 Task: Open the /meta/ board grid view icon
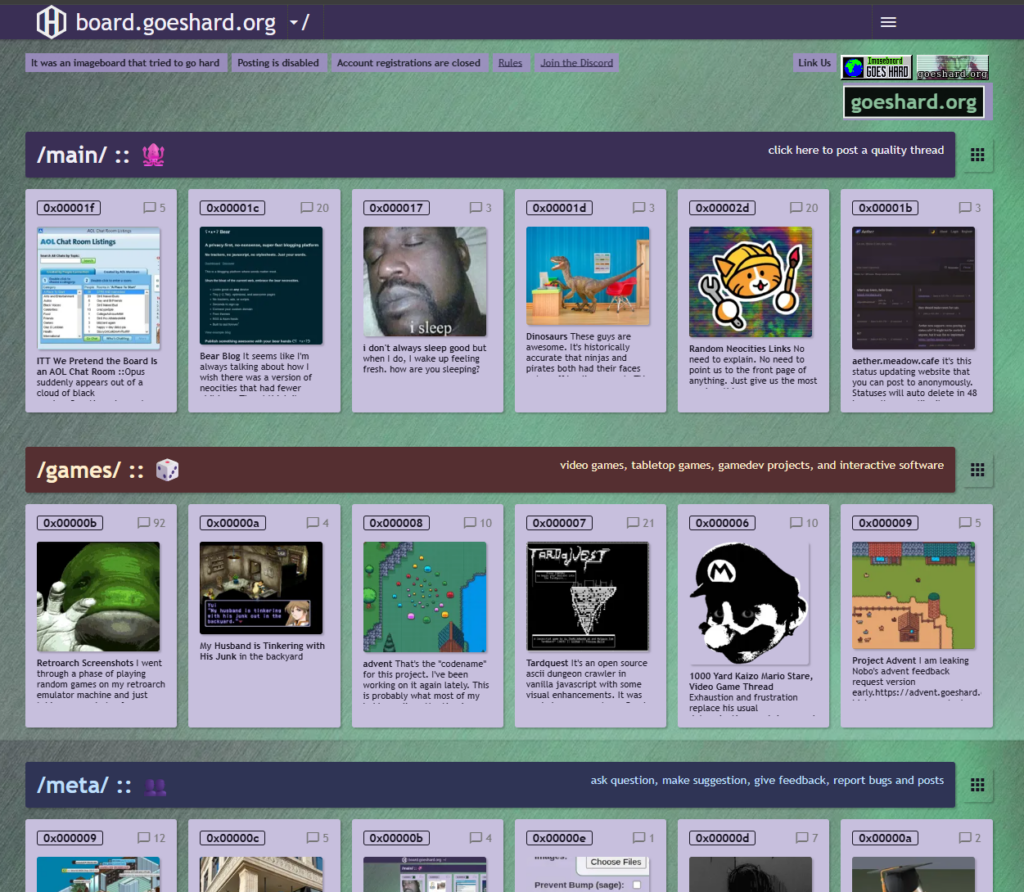point(977,785)
